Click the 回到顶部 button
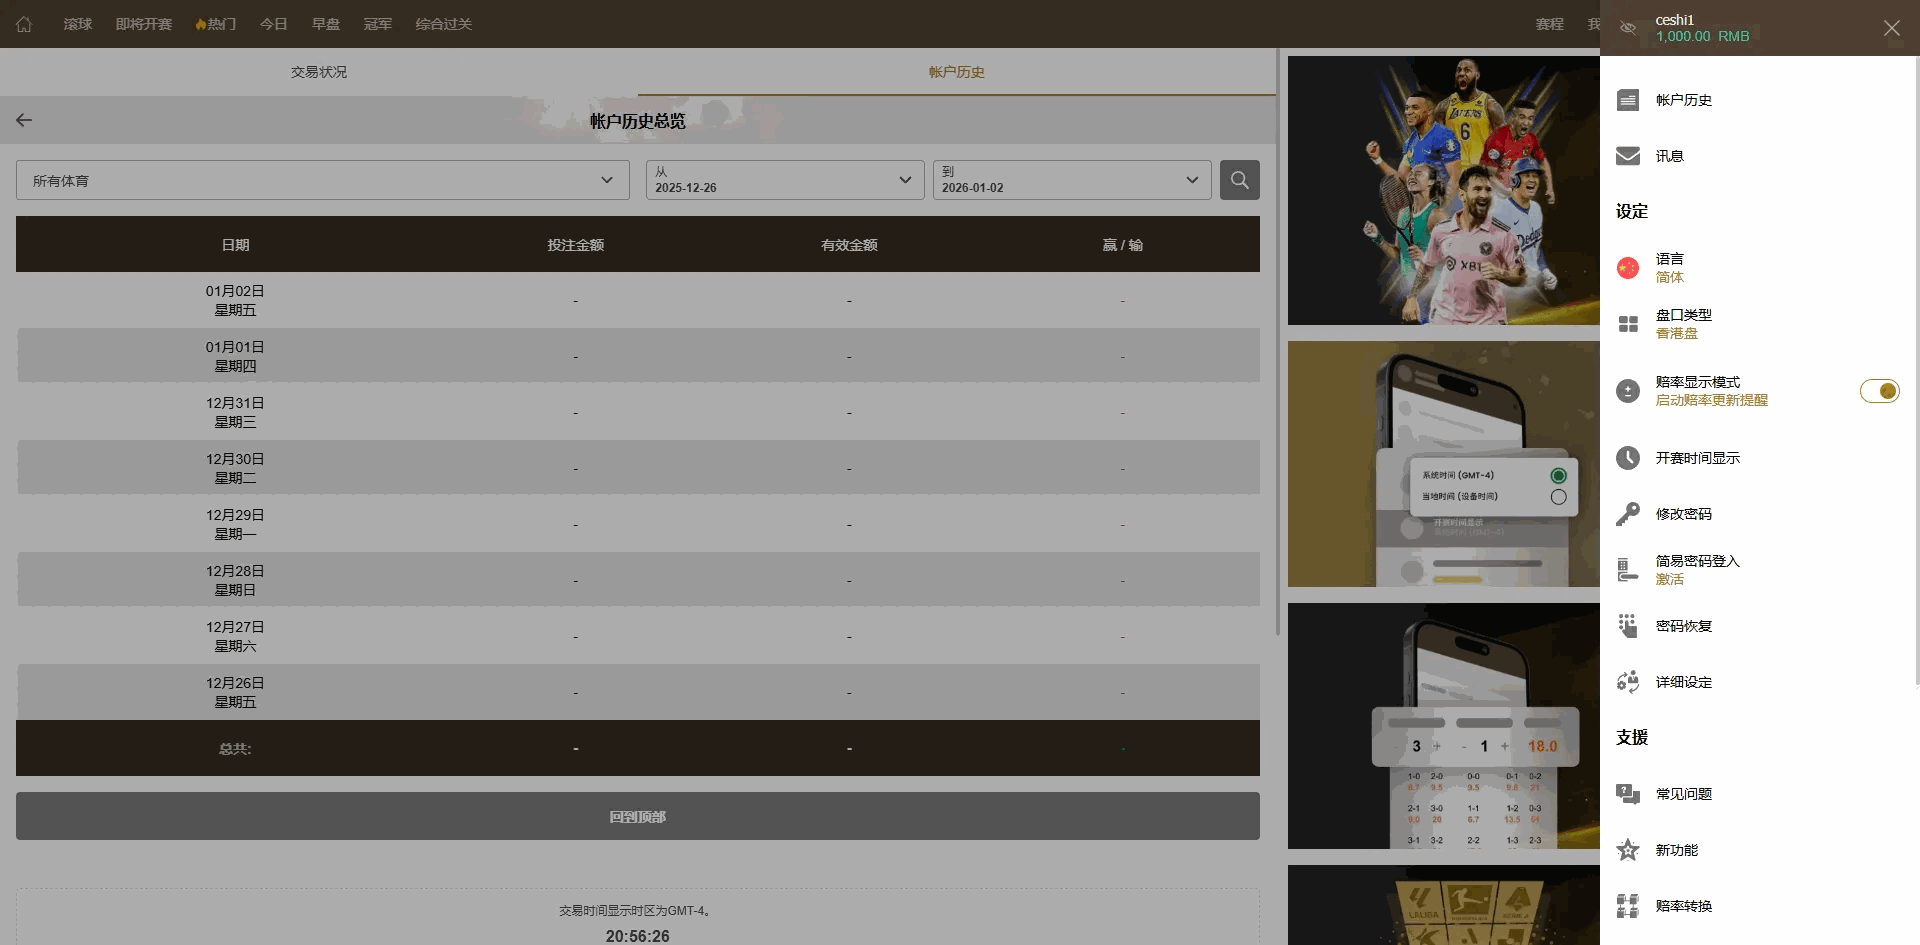The height and width of the screenshot is (945, 1920). click(x=637, y=817)
